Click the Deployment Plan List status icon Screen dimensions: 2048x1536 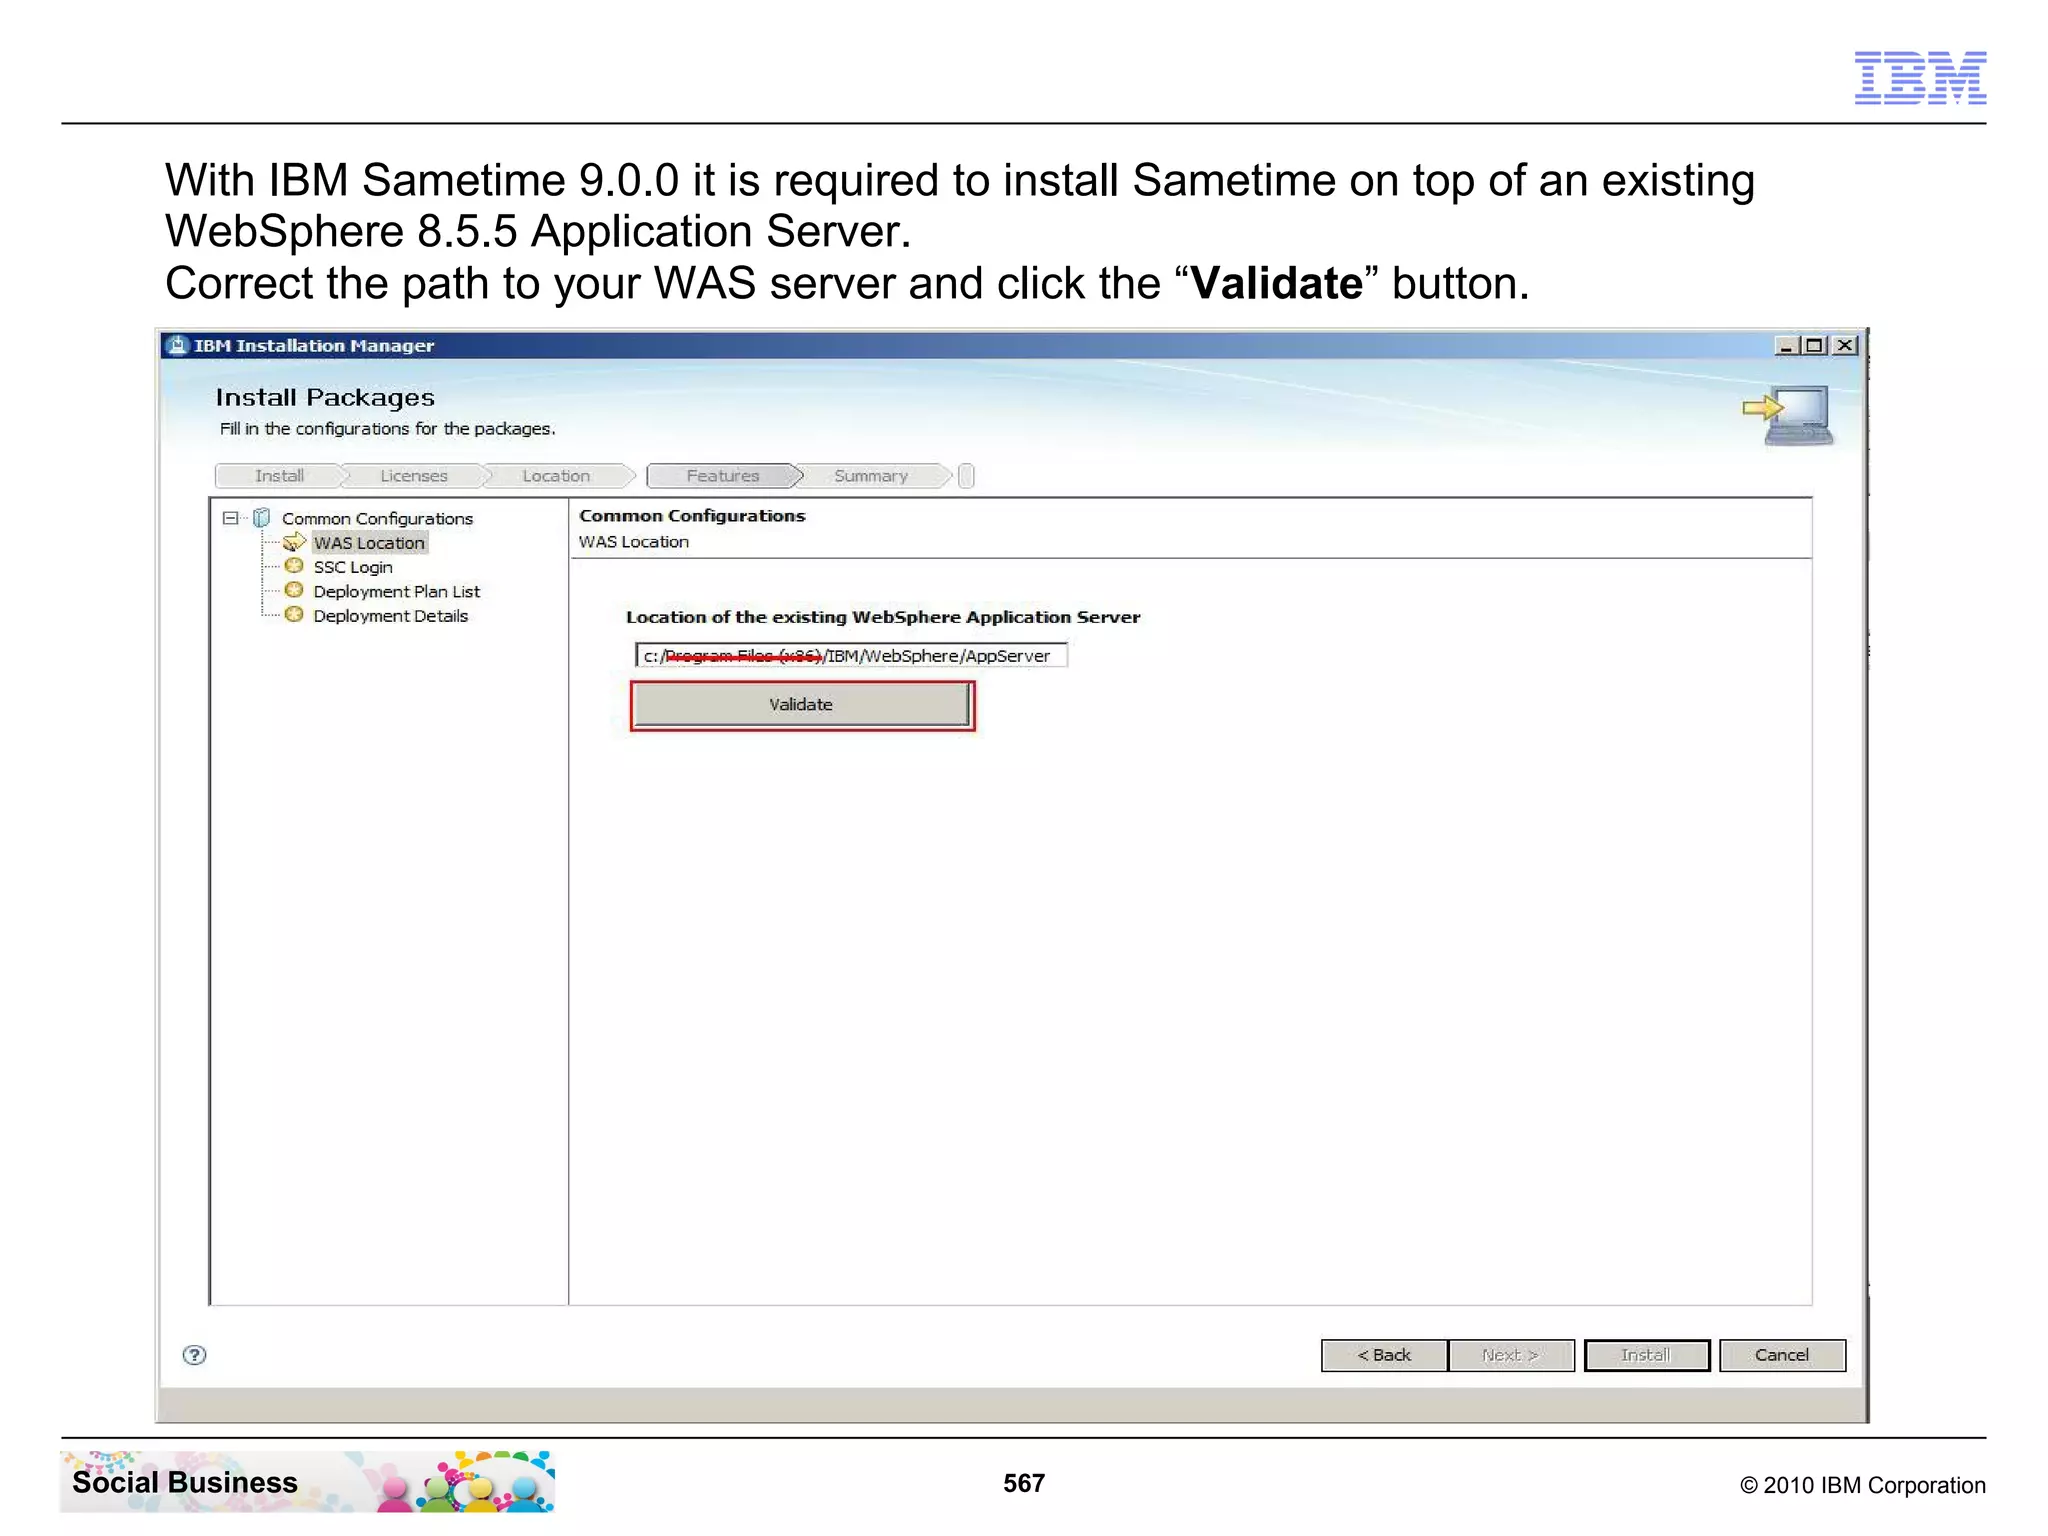point(294,590)
